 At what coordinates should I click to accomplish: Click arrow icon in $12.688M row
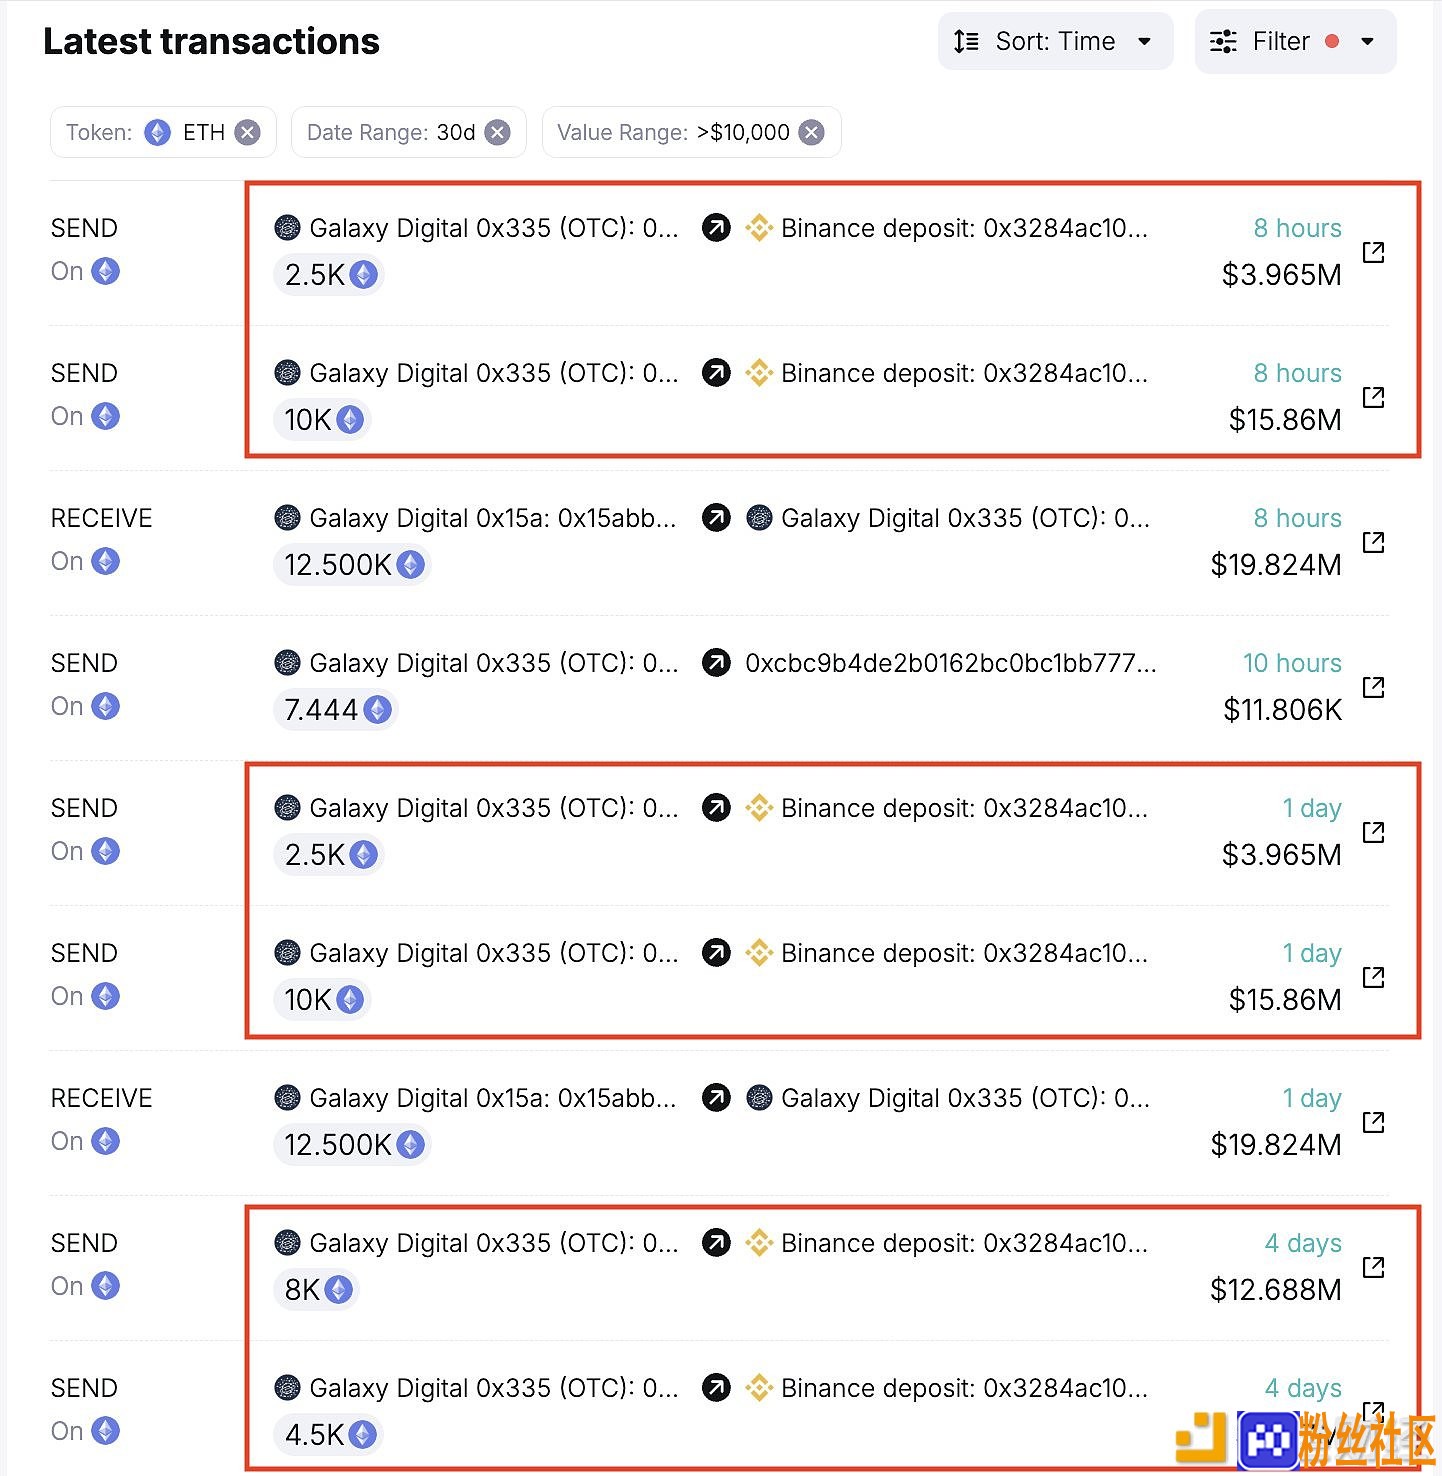click(716, 1242)
